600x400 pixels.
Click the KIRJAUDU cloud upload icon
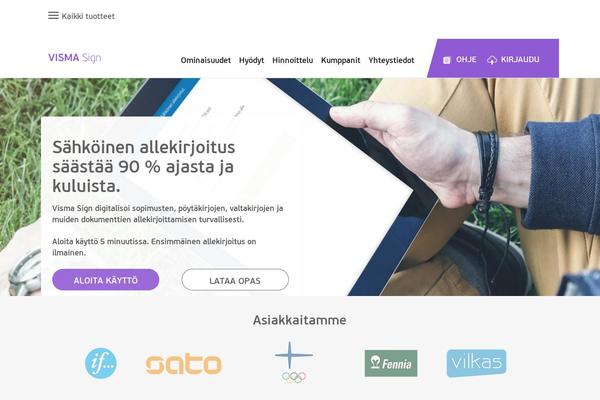click(492, 60)
